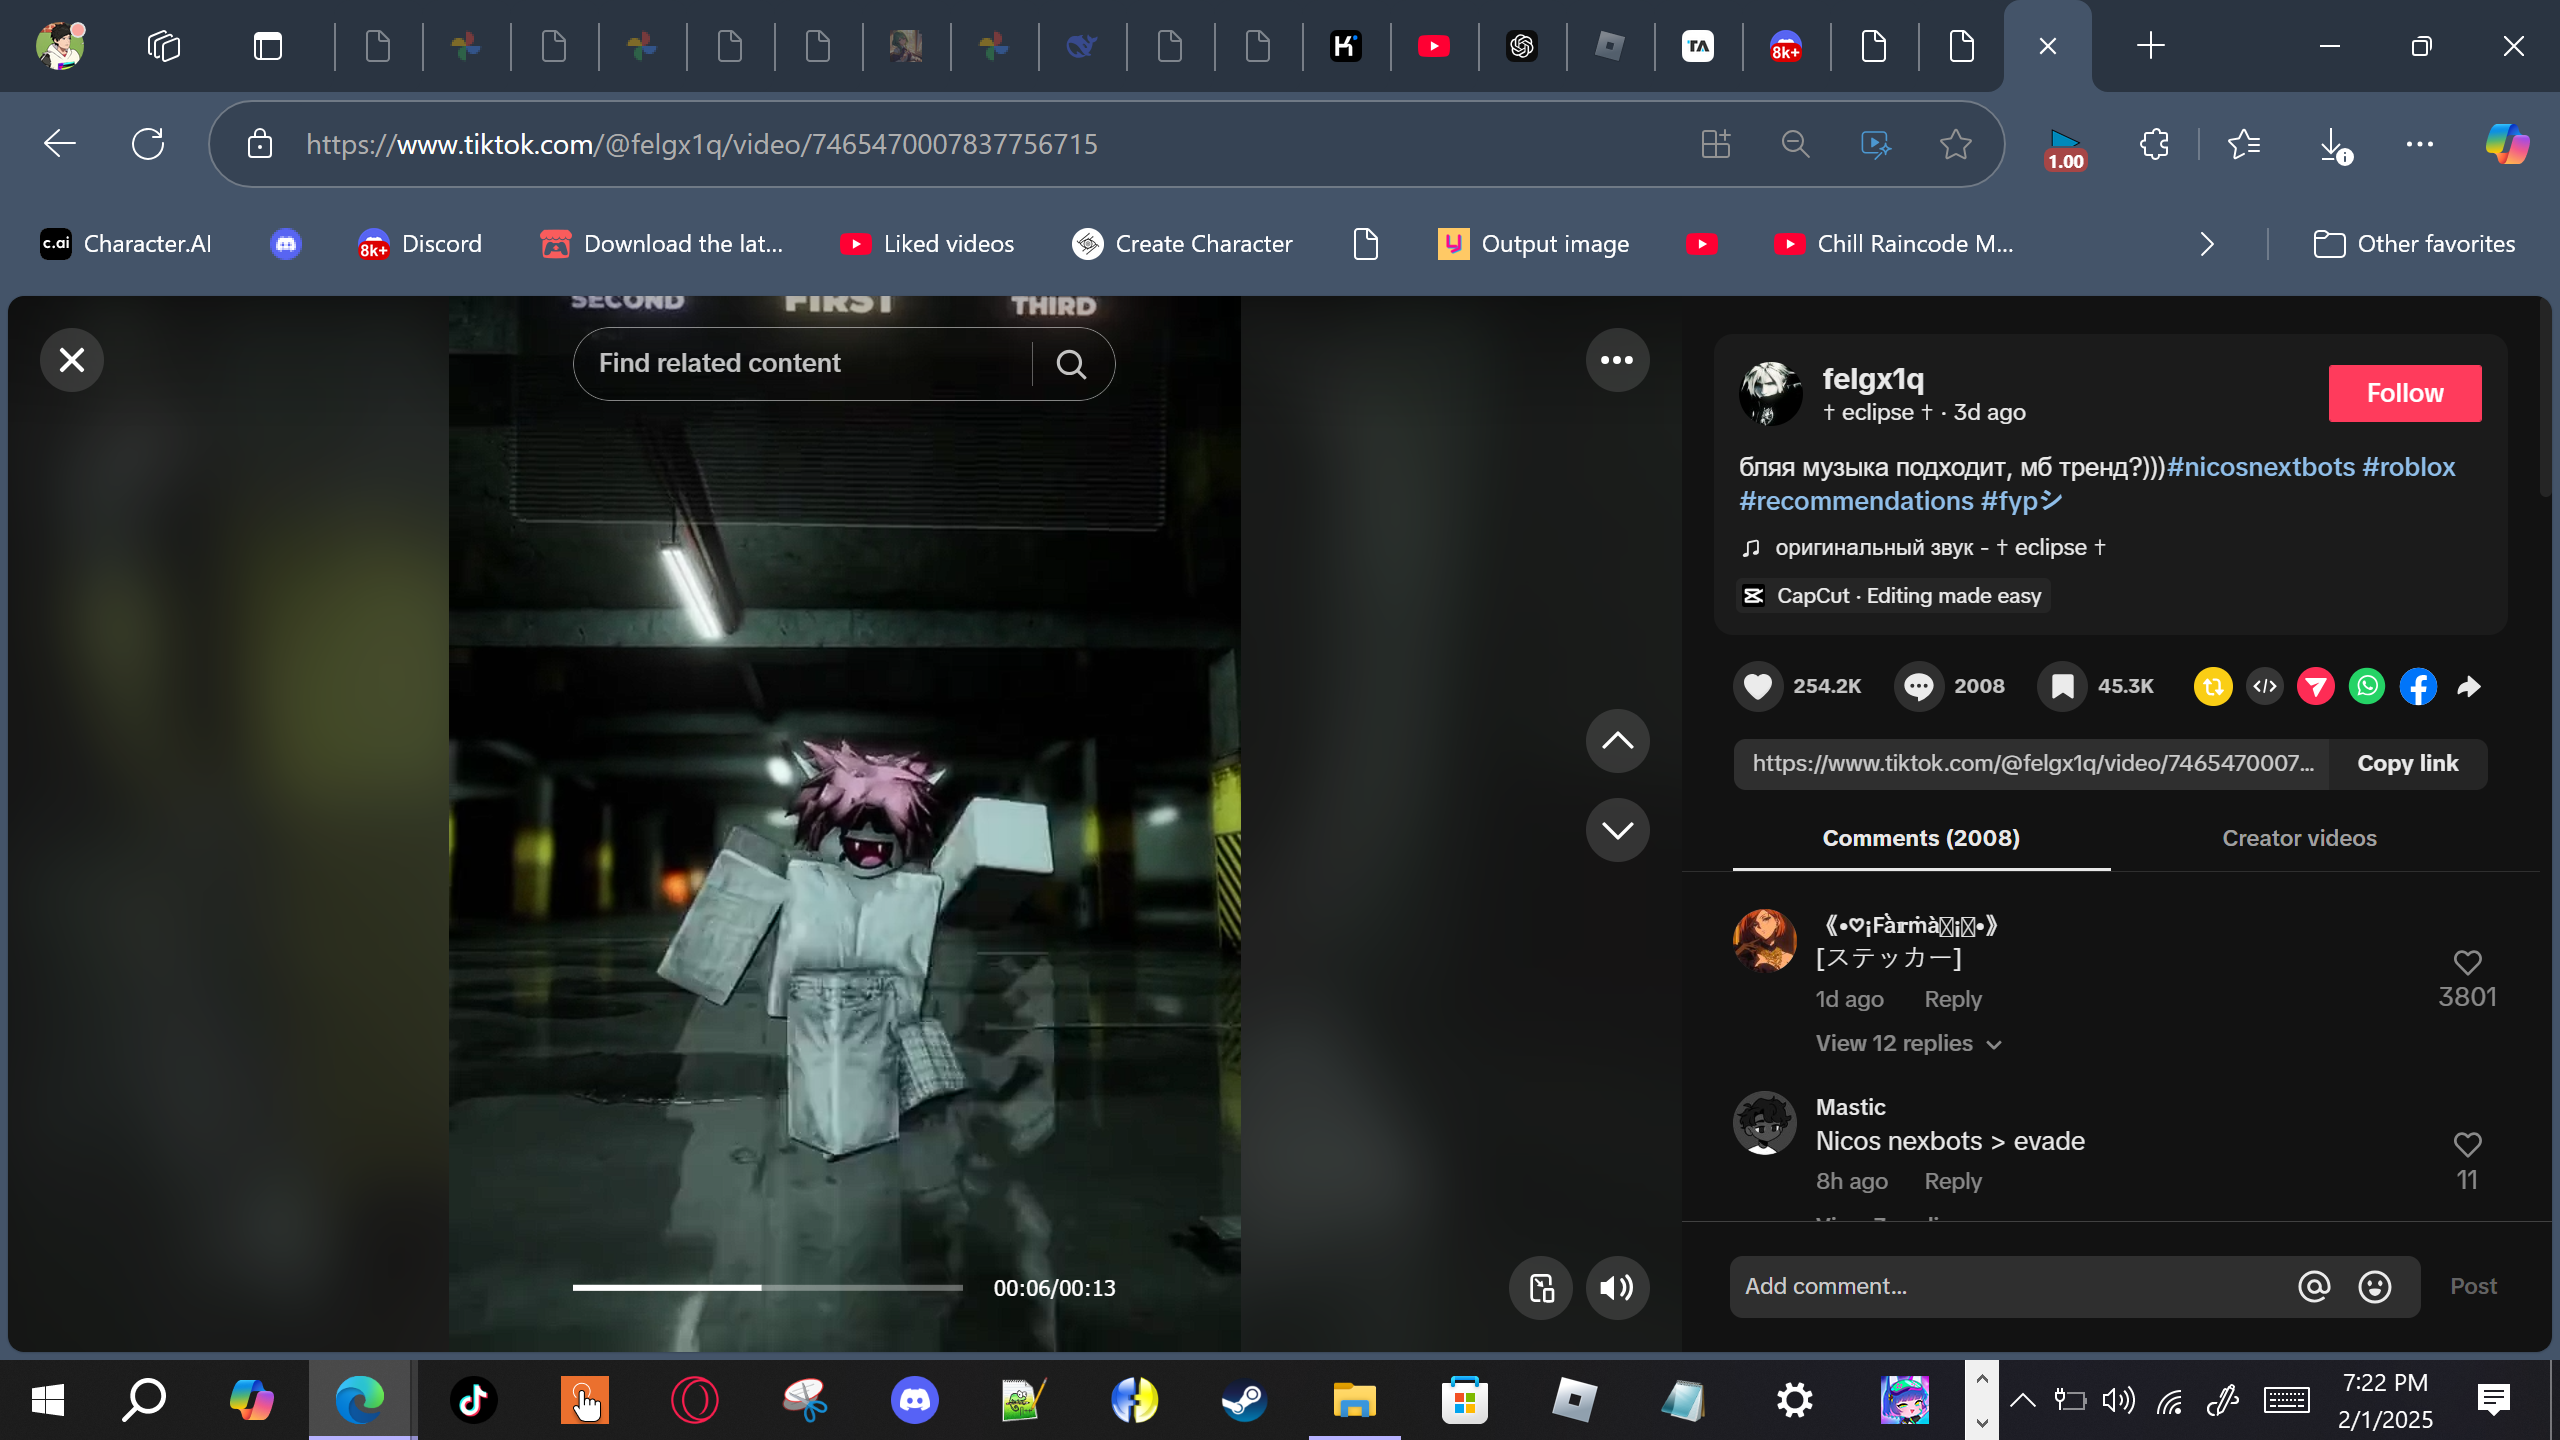Open the comments bubble icon
Screen dimensions: 2560x1440
pos(1918,686)
